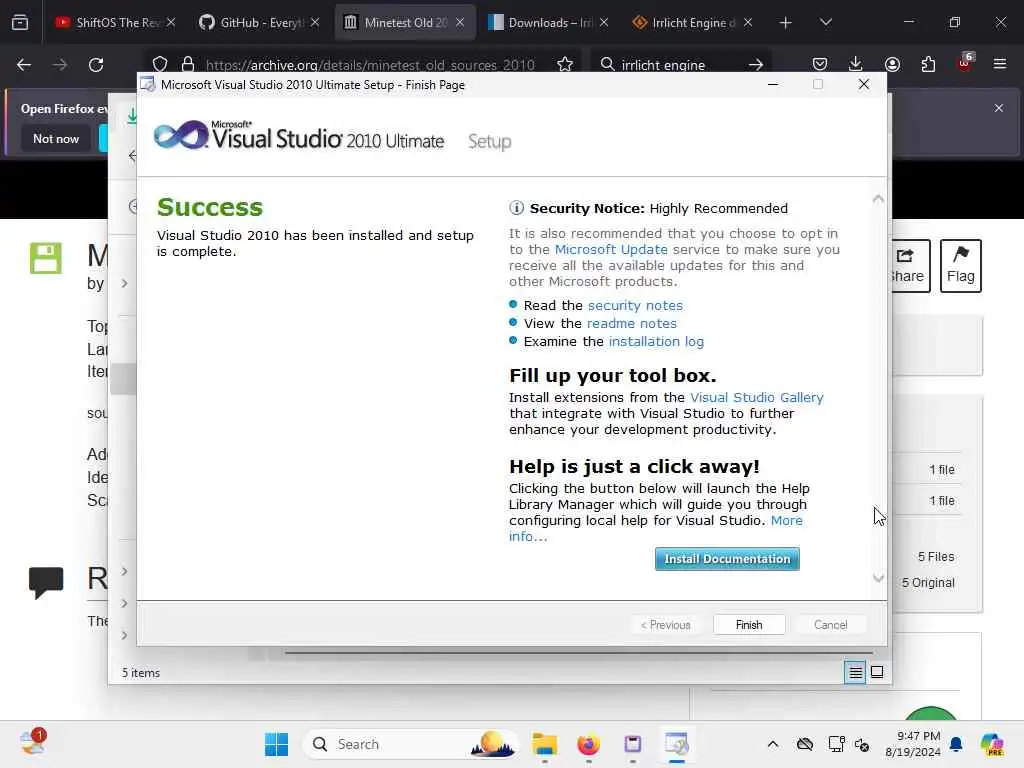
Task: Open File Explorer from taskbar
Action: (545, 744)
